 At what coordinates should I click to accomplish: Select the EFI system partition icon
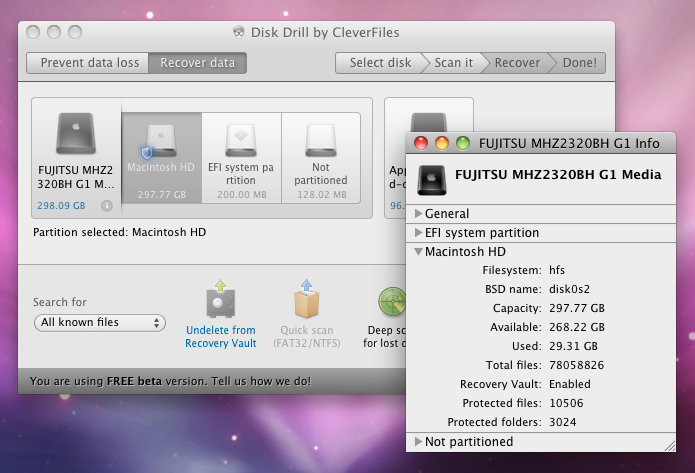241,140
